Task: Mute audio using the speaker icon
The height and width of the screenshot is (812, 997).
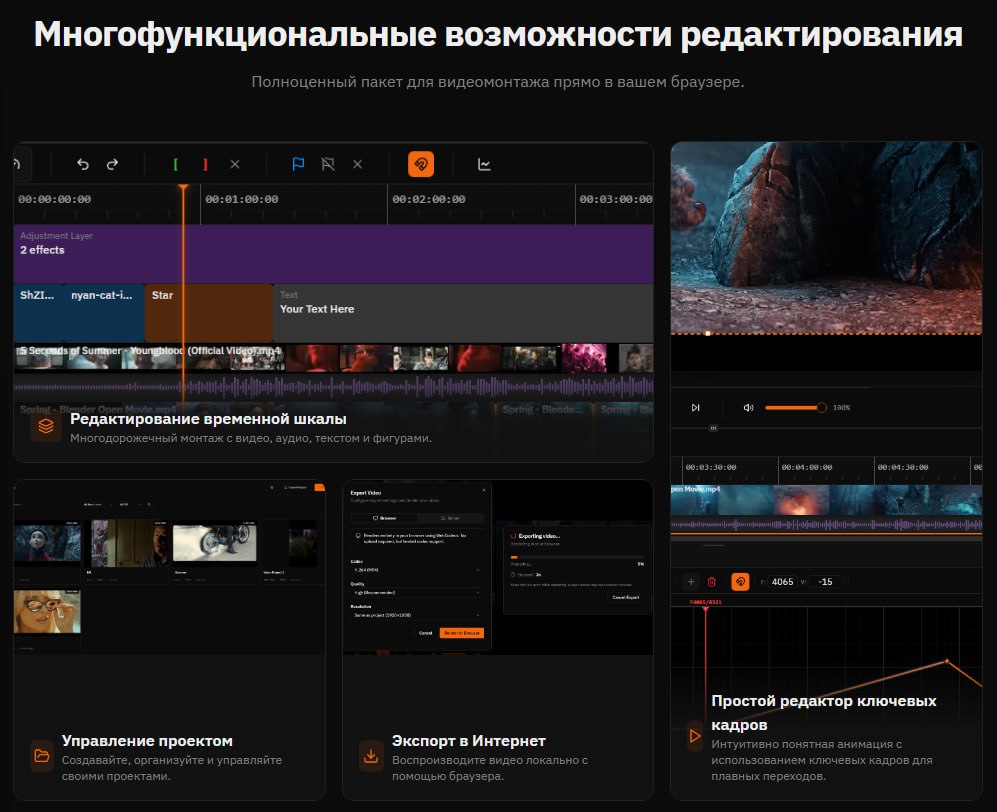Action: [748, 408]
